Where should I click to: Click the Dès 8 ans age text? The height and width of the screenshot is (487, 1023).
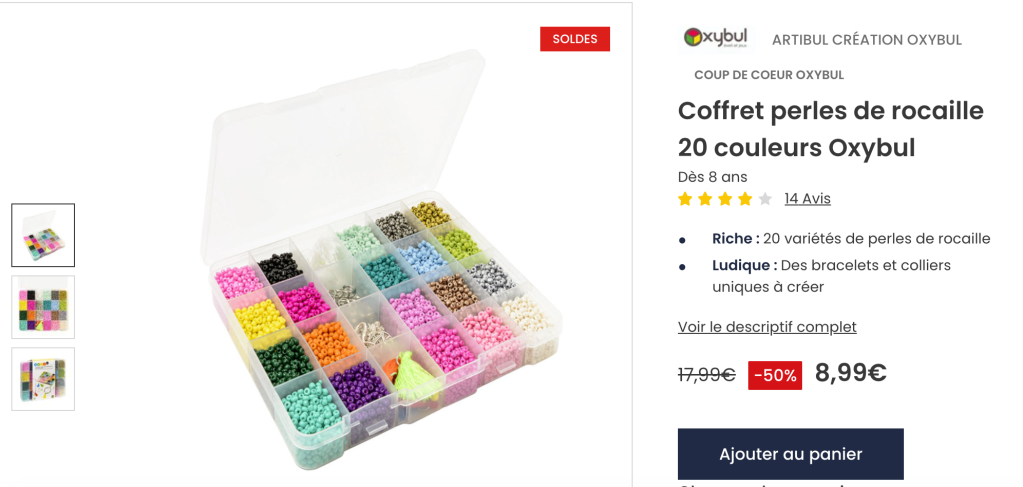pyautogui.click(x=712, y=177)
